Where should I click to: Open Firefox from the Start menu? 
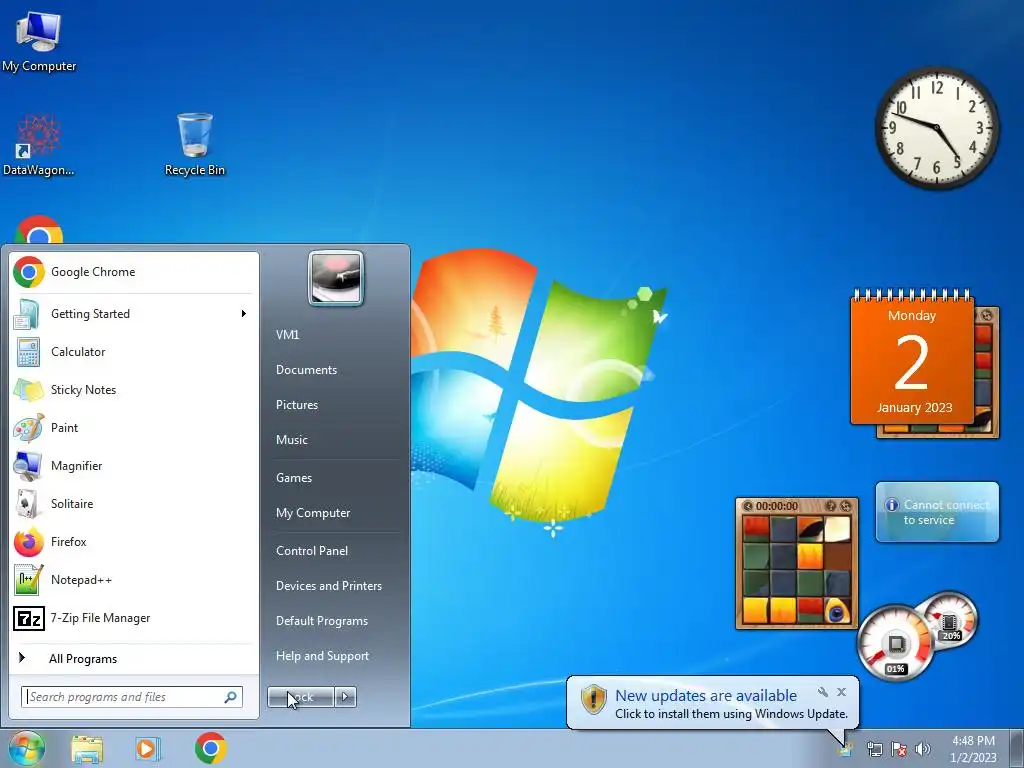pyautogui.click(x=134, y=541)
